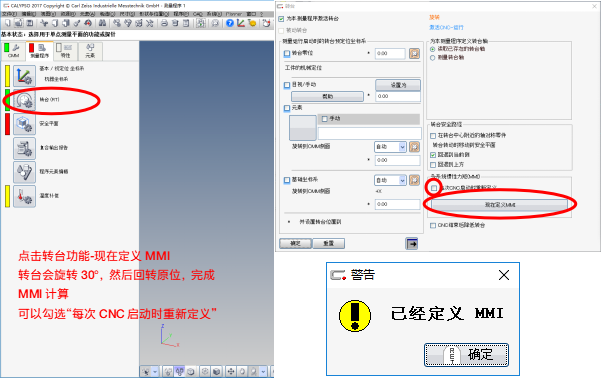Viewport: 602px width, 378px height.
Task: Enable redefine at each CNC start checkbox
Action: (434, 188)
